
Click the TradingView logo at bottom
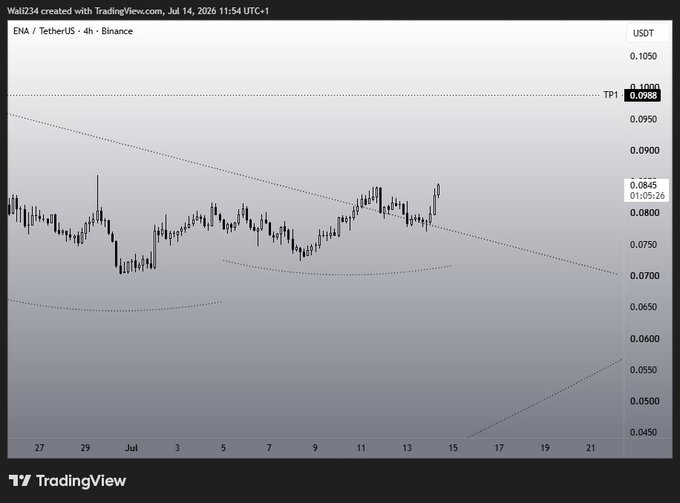pos(68,481)
